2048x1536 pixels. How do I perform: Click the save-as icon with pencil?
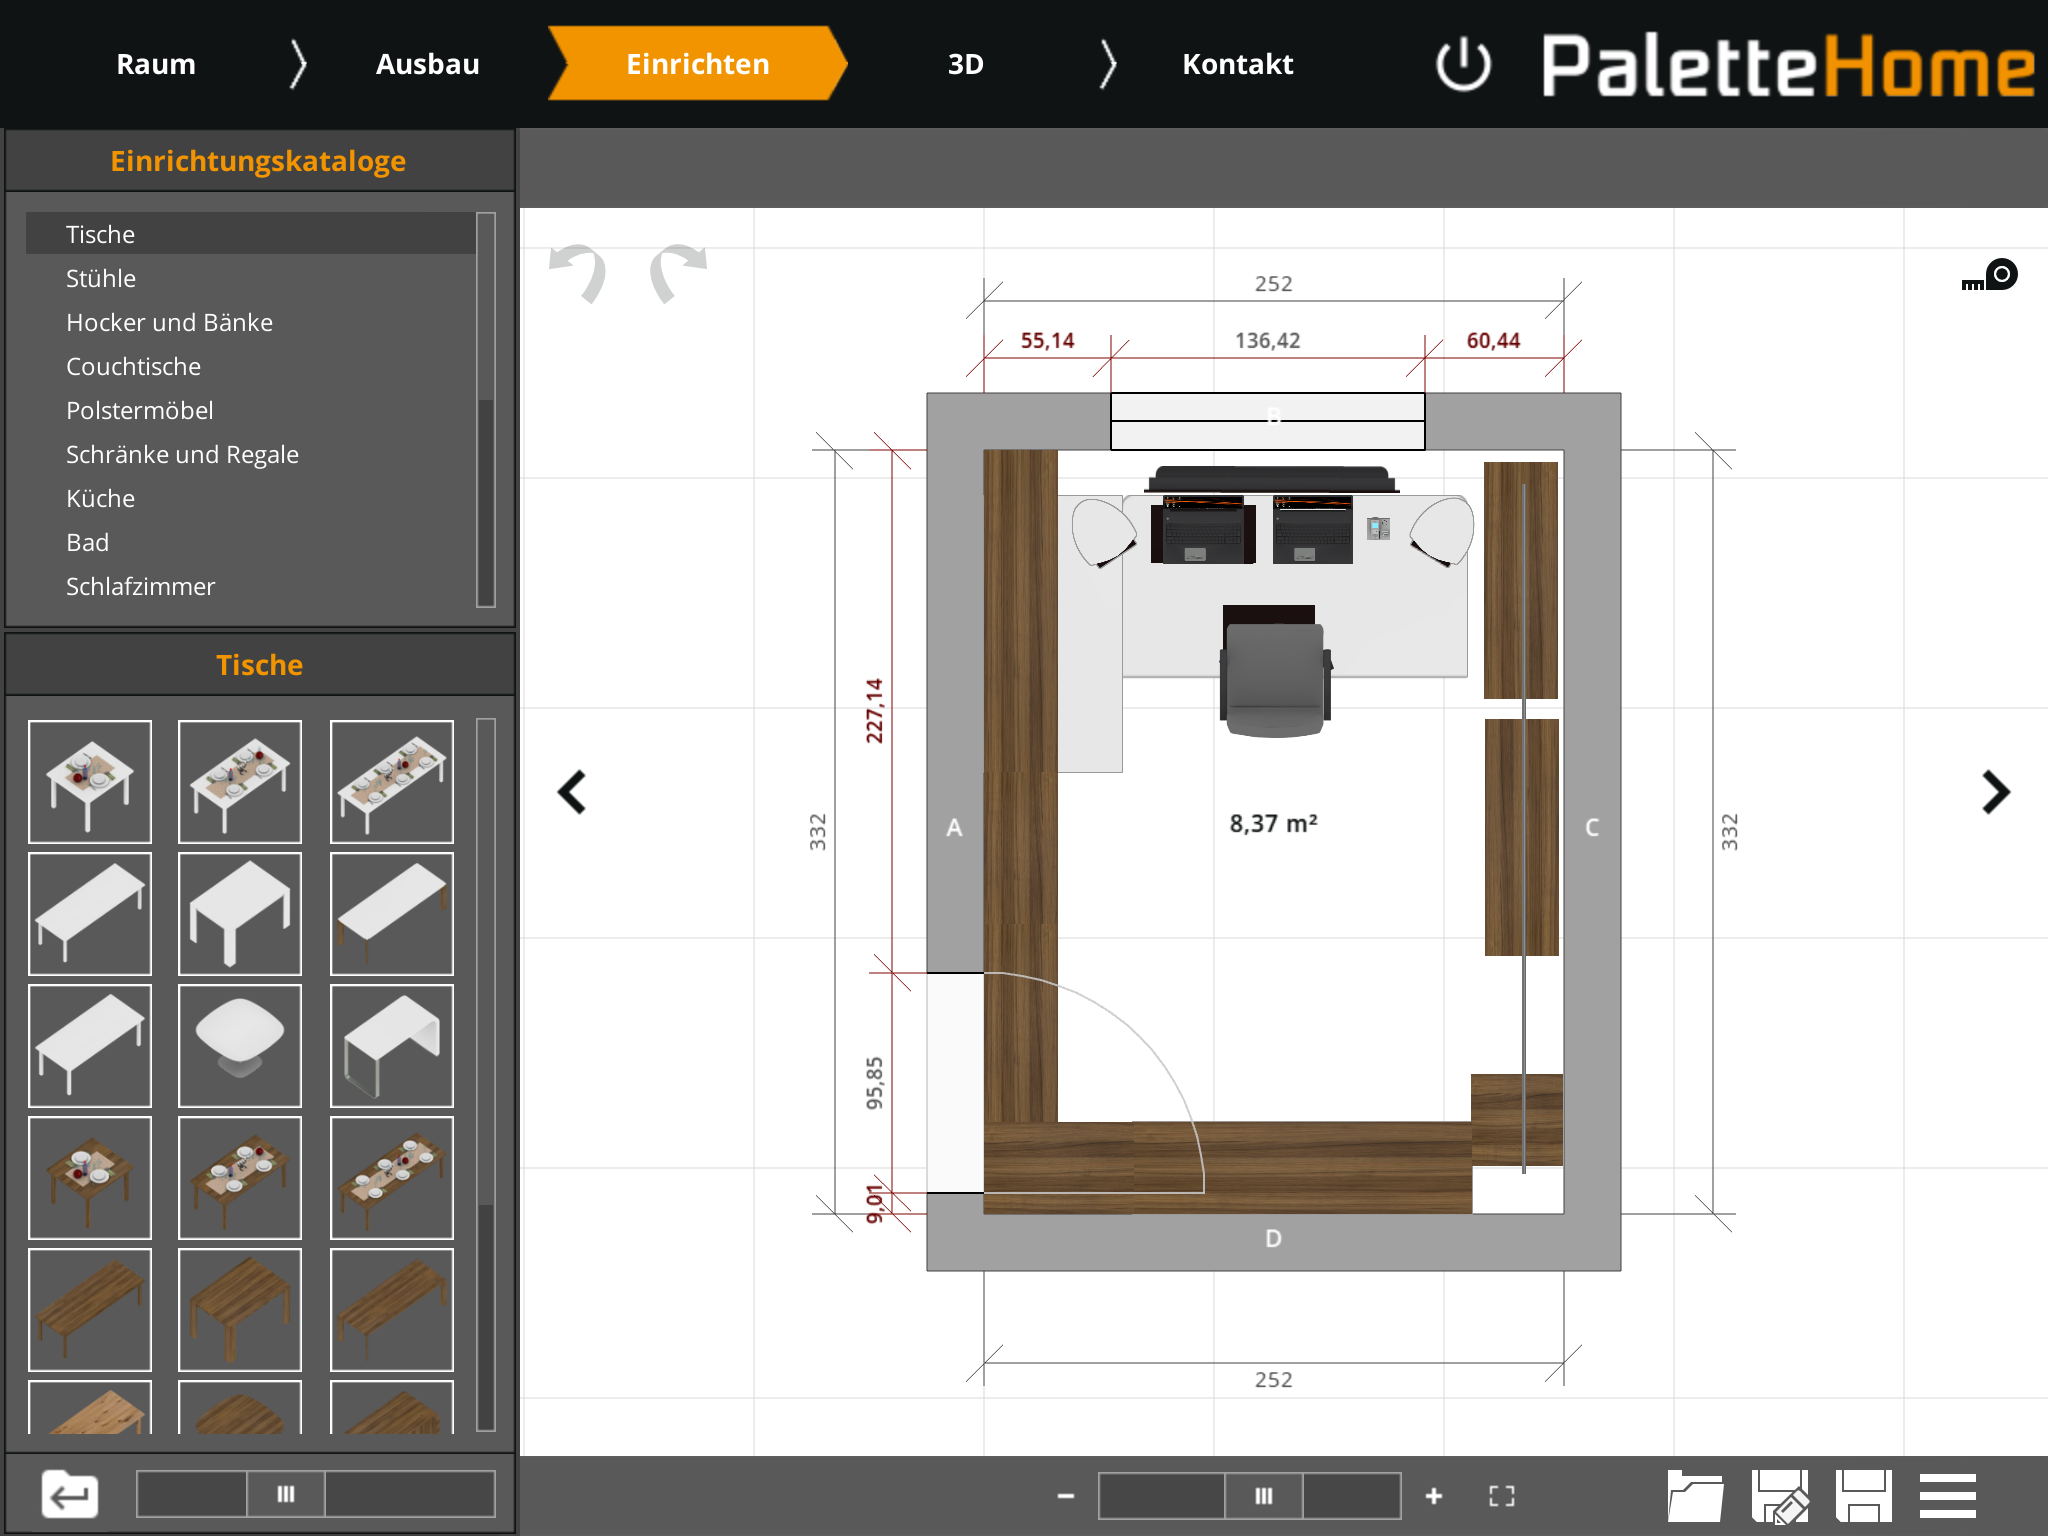click(1779, 1496)
